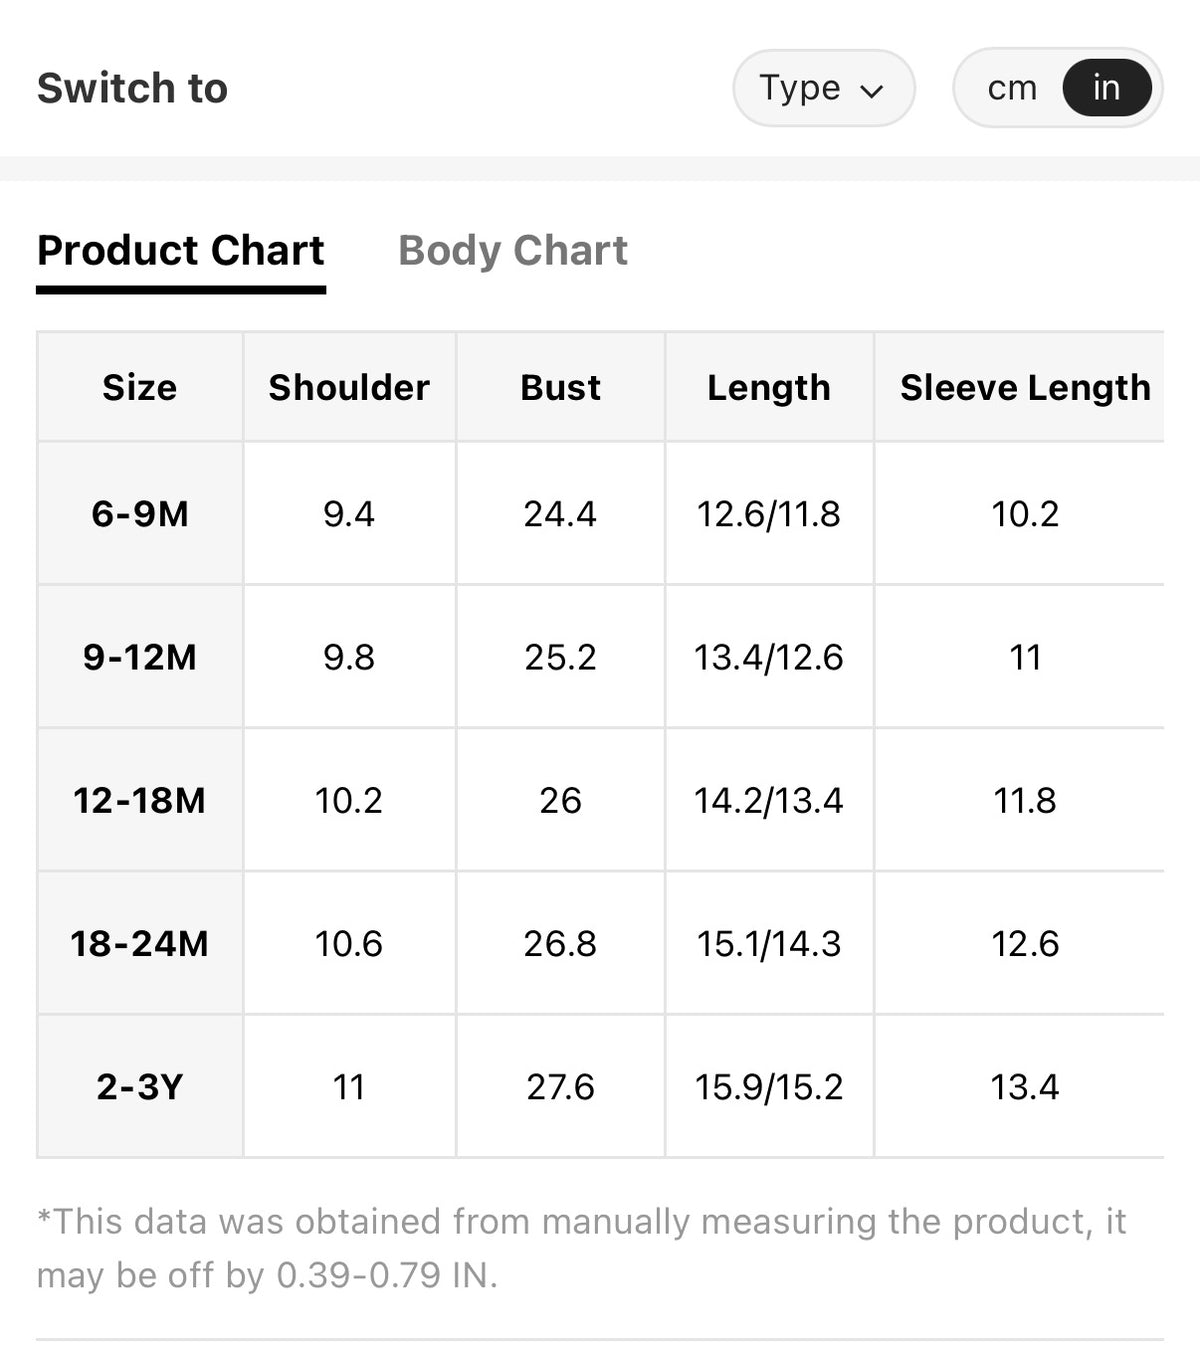Image resolution: width=1200 pixels, height=1351 pixels.
Task: Click the 24.4 bust value cell
Action: click(560, 514)
